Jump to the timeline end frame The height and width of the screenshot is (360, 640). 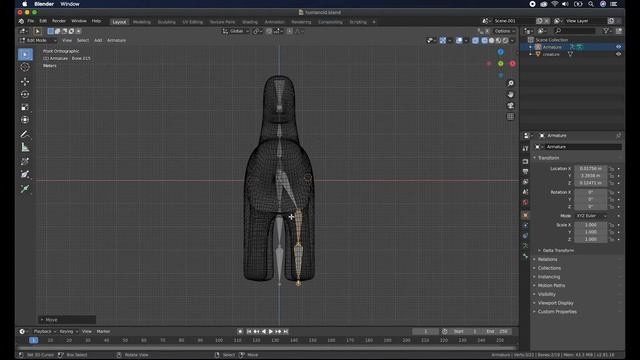[286, 332]
